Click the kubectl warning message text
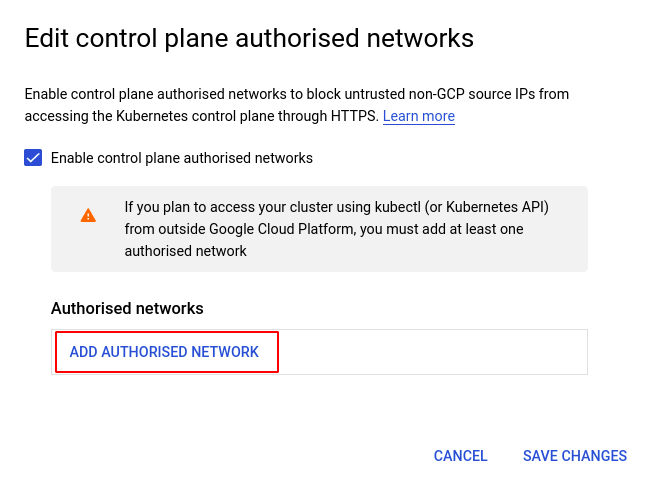 tap(336, 229)
